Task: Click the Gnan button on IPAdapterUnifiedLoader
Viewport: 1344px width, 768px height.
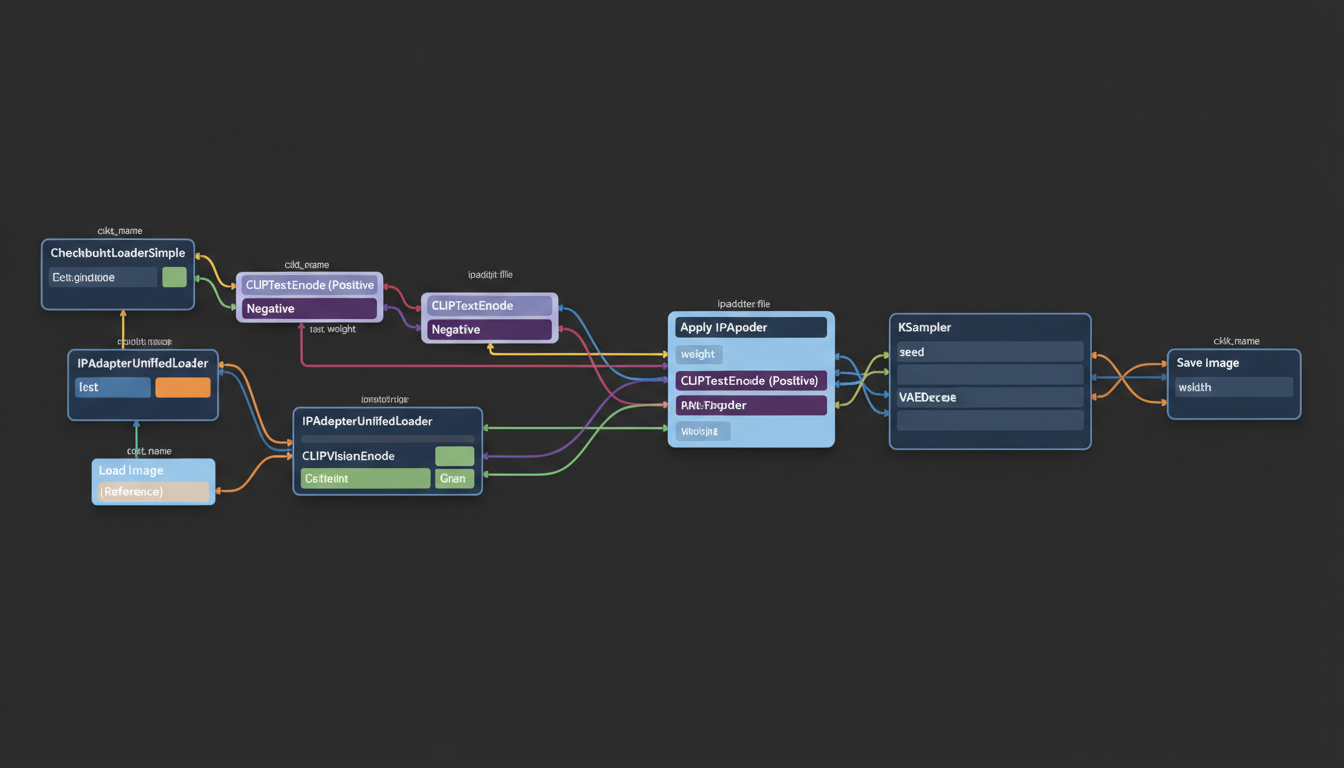Action: pos(454,478)
